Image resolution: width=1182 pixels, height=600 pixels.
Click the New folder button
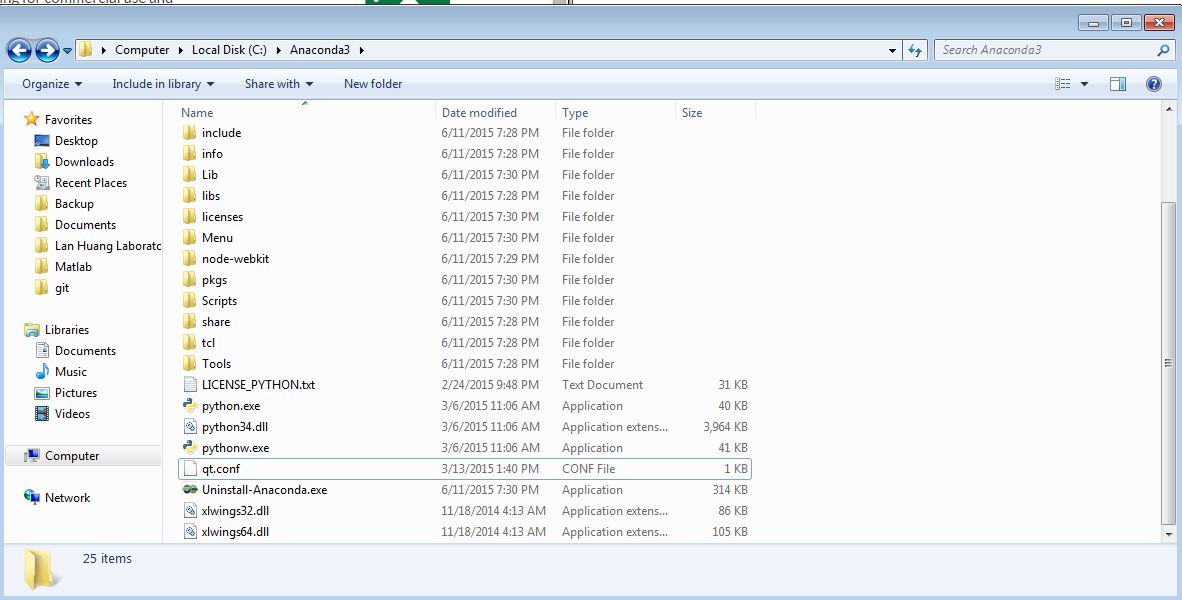(372, 84)
